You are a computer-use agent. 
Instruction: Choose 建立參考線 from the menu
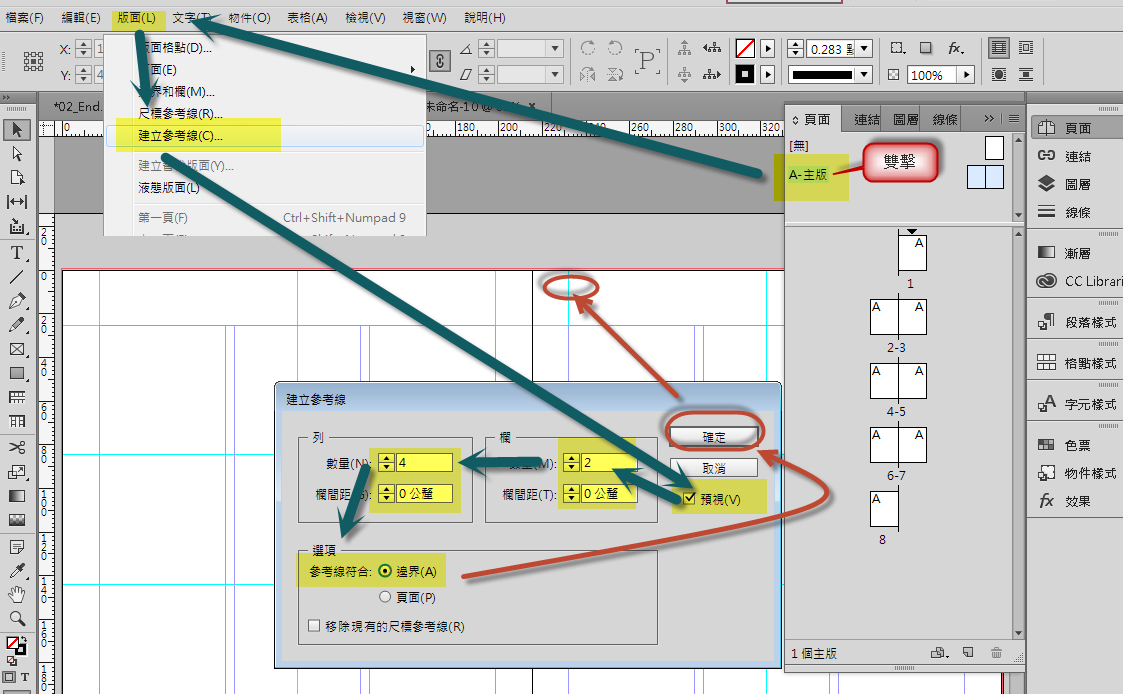(181, 136)
